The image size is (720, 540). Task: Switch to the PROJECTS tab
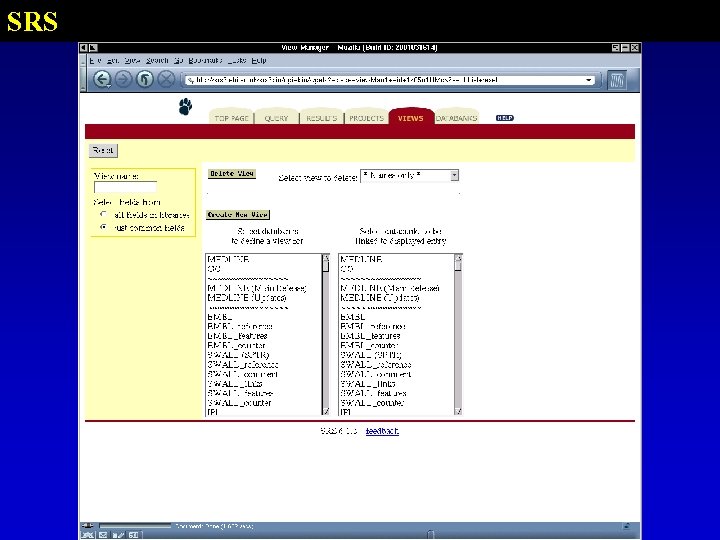[366, 118]
